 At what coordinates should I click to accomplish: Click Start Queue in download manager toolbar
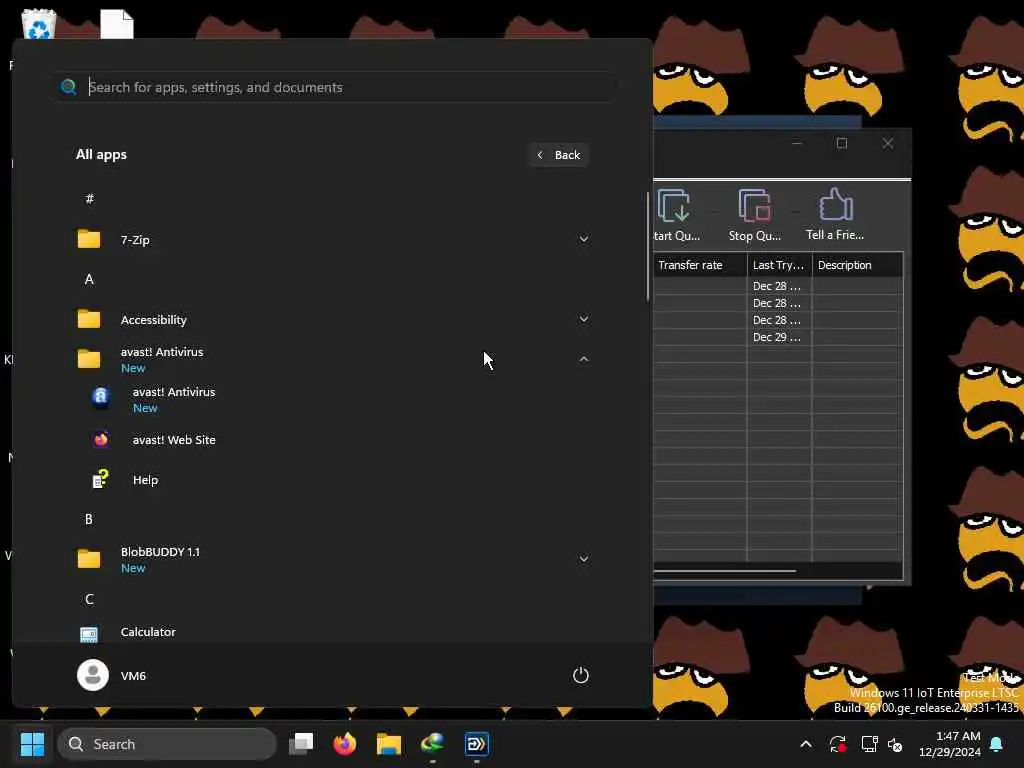coord(676,215)
